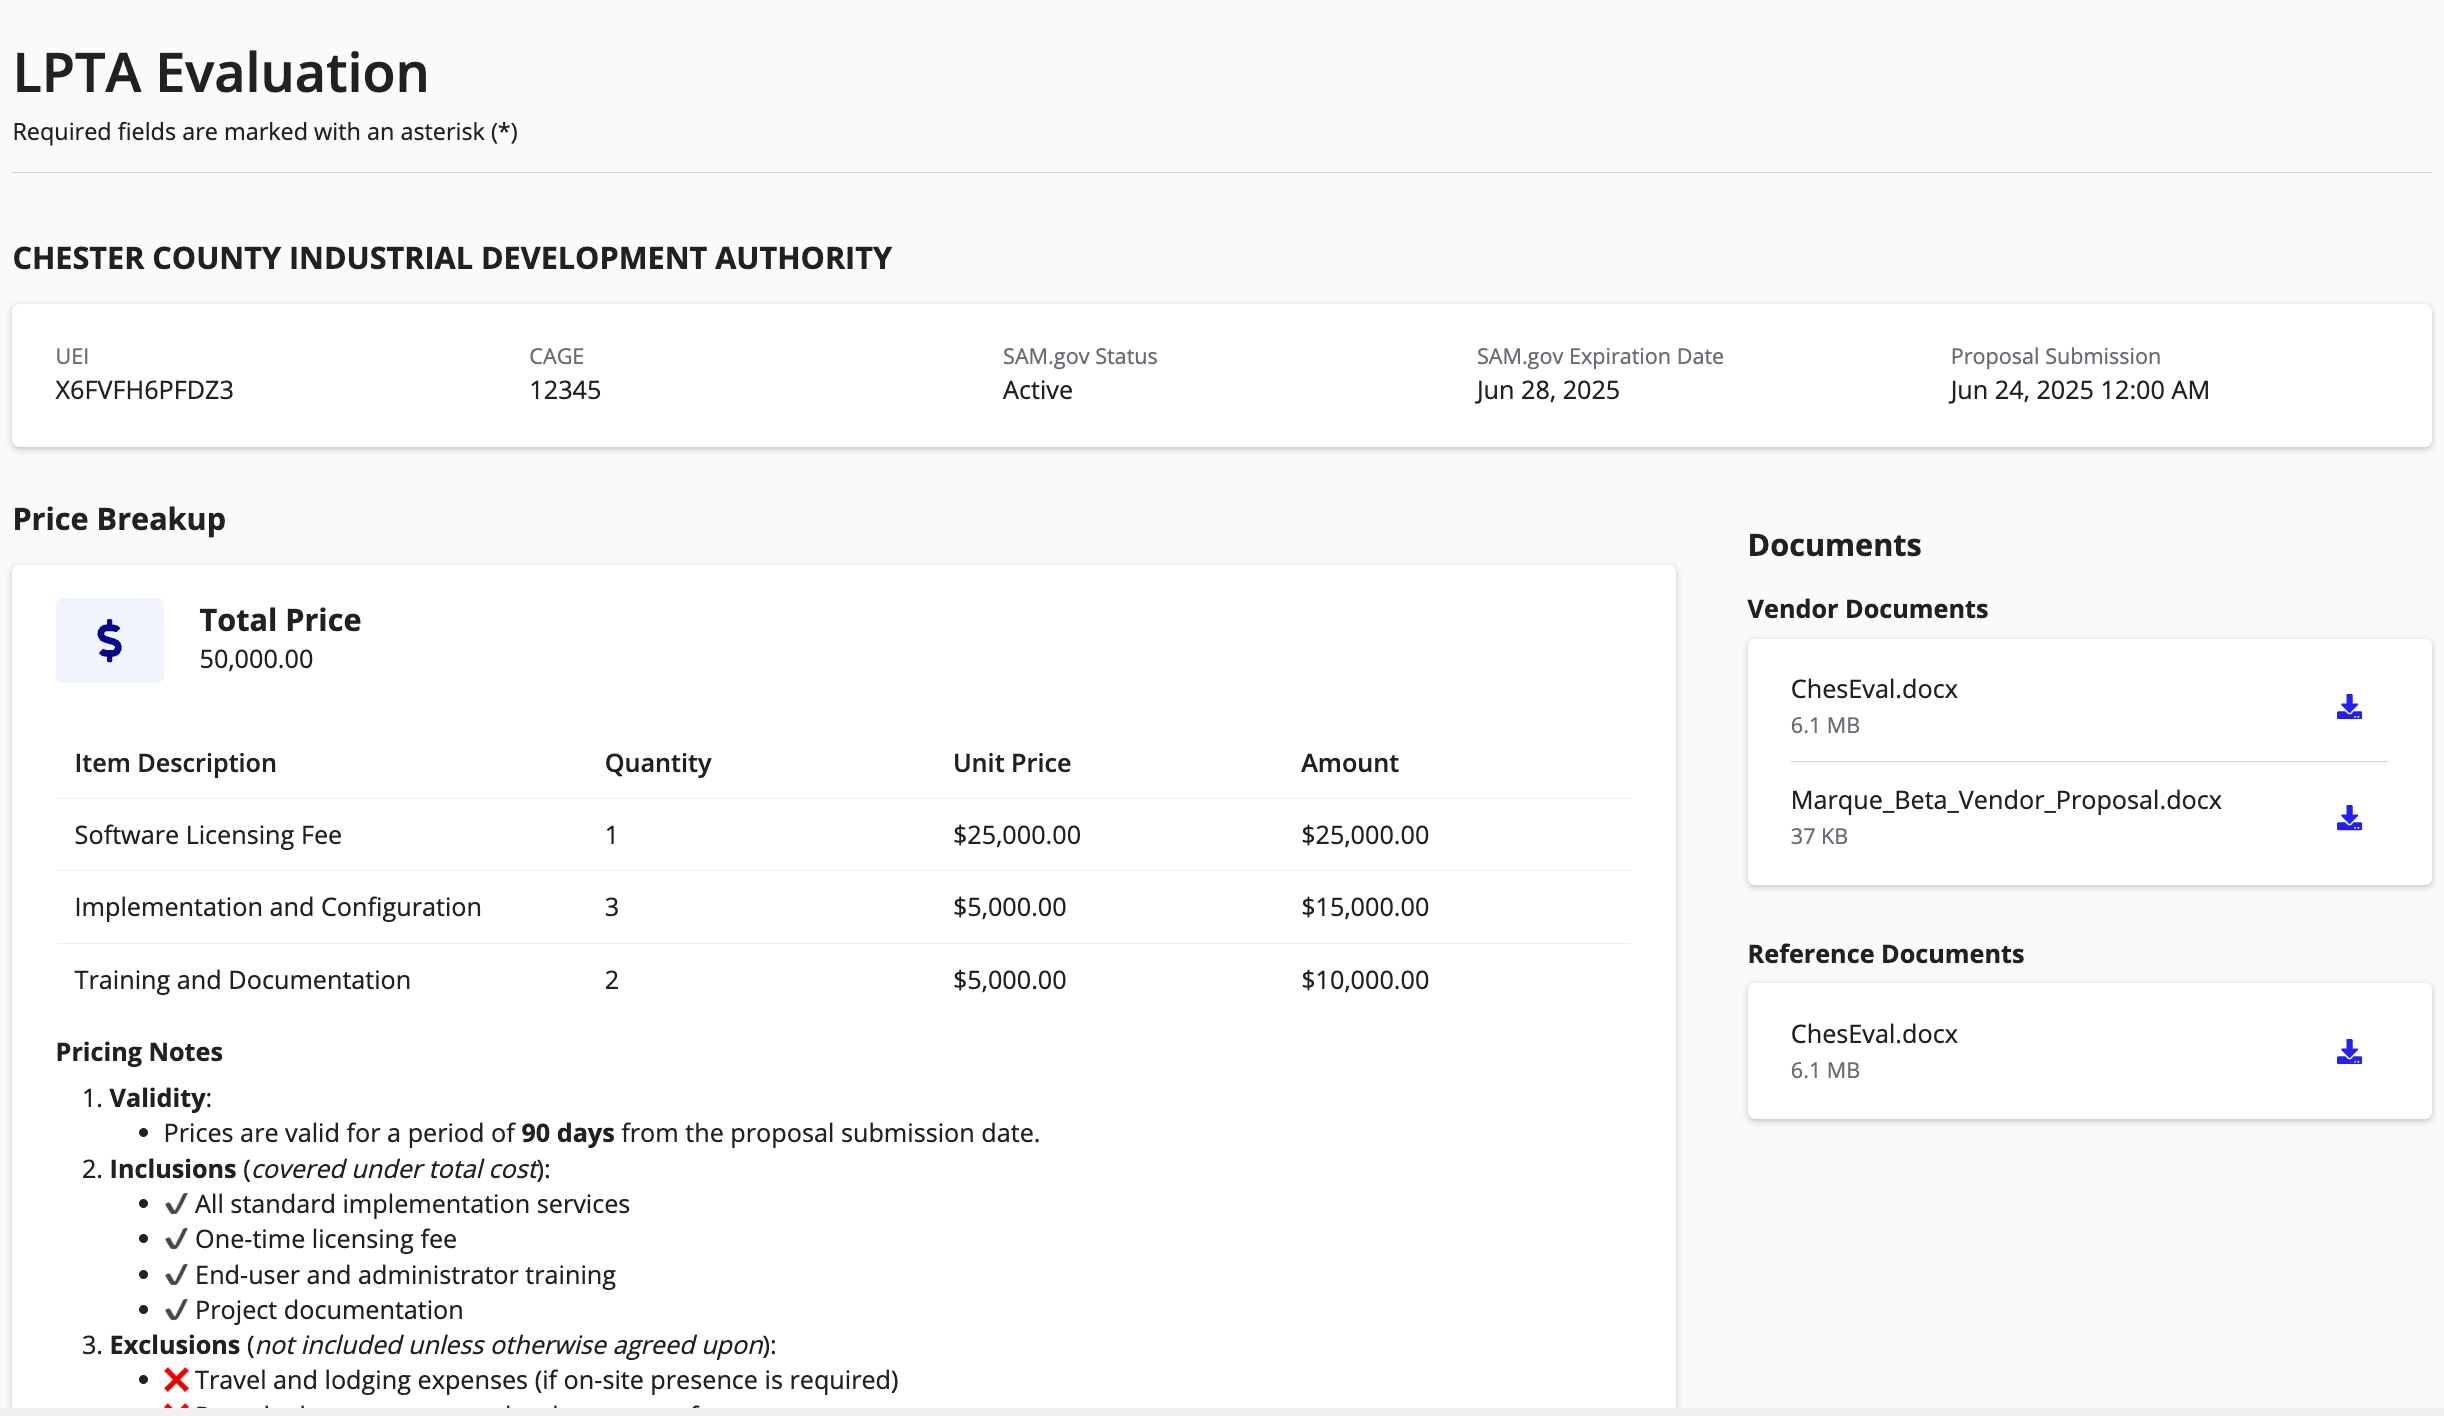Click the reference ChesEval.docx file name
Viewport: 2444px width, 1416px height.
click(x=1874, y=1034)
